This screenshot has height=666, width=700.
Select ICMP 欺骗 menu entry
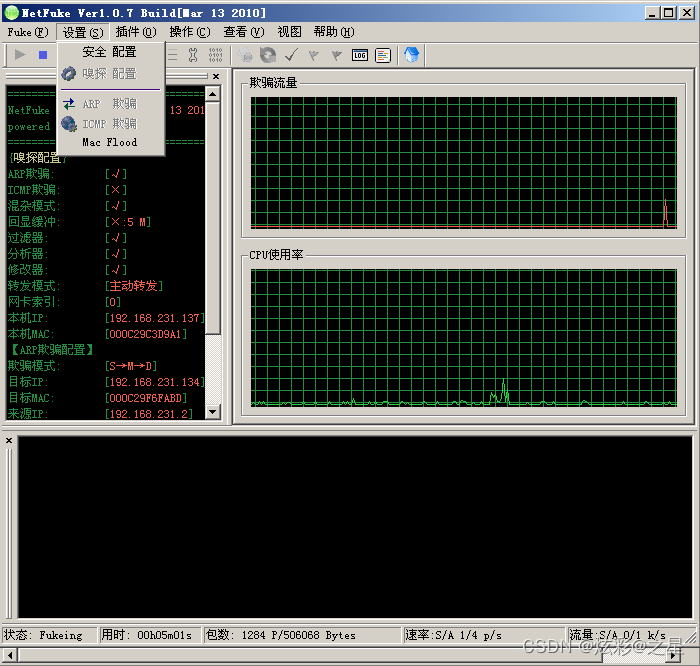(111, 124)
